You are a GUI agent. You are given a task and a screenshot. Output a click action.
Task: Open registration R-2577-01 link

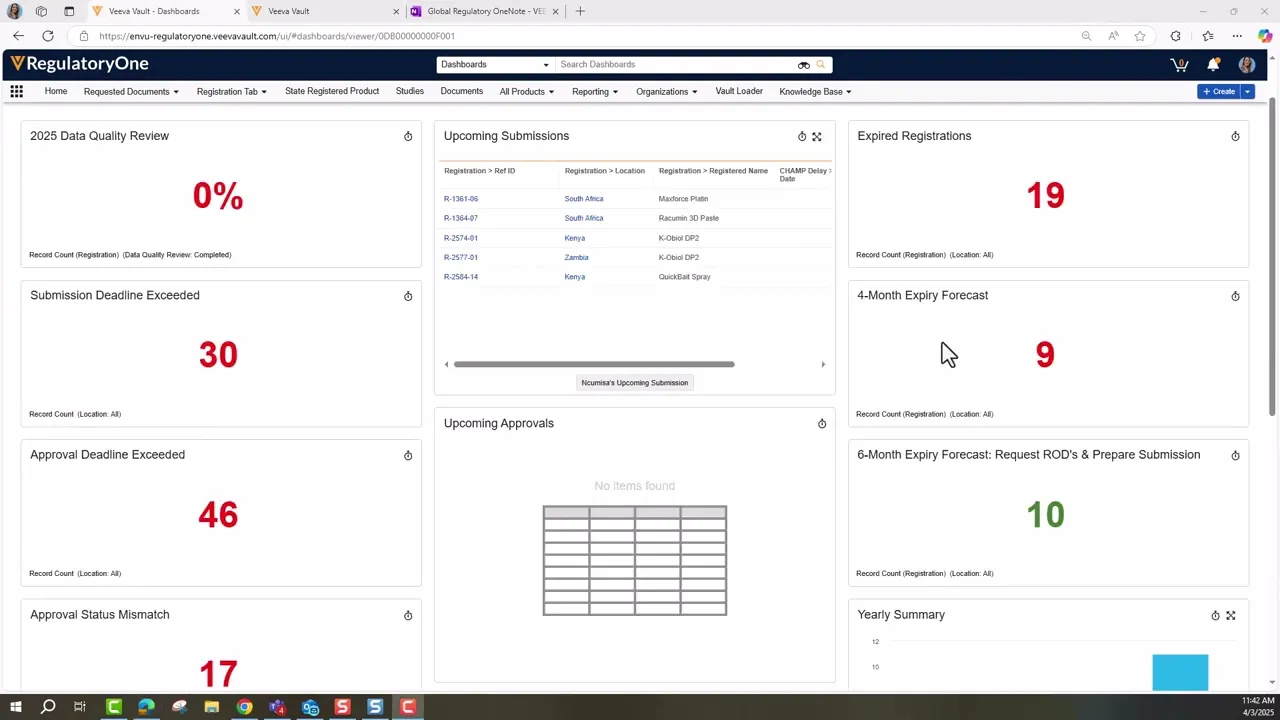[461, 257]
